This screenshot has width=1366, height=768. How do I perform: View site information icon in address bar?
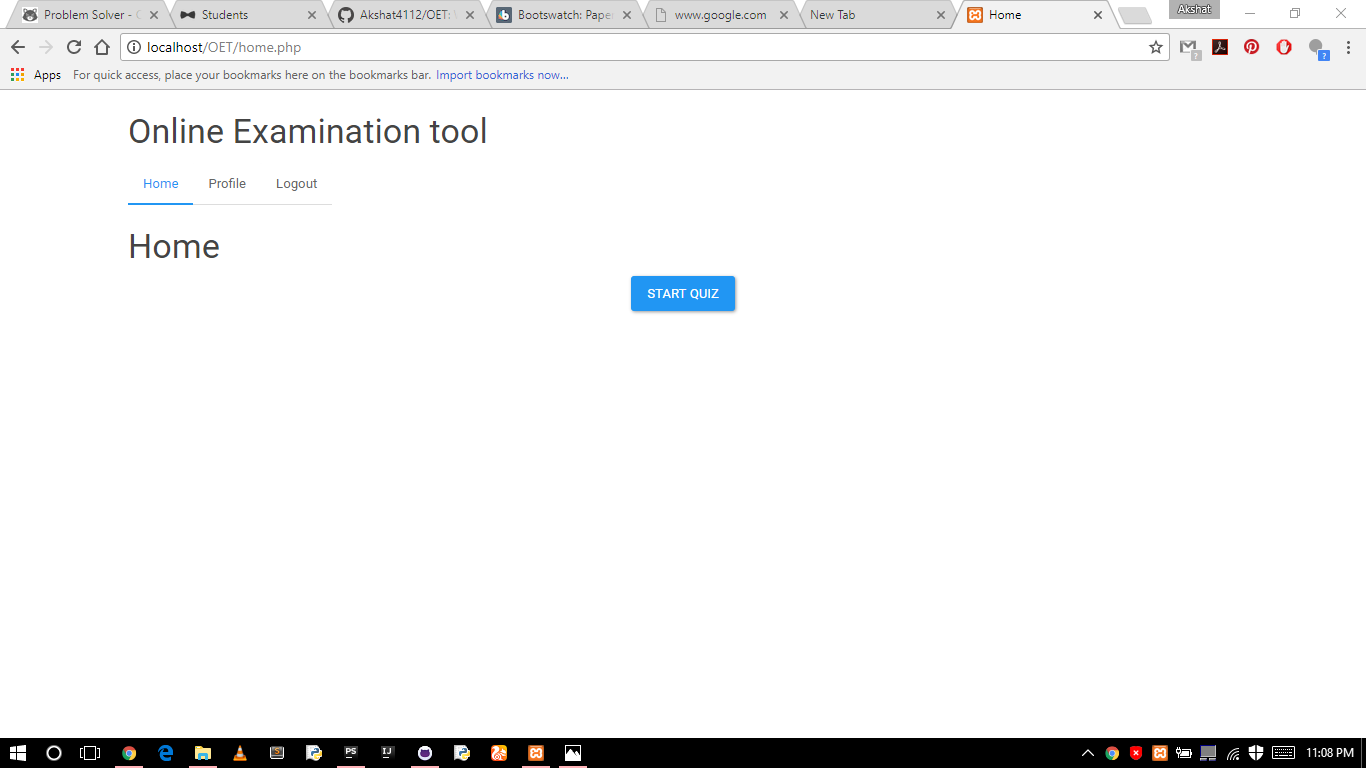tap(133, 47)
